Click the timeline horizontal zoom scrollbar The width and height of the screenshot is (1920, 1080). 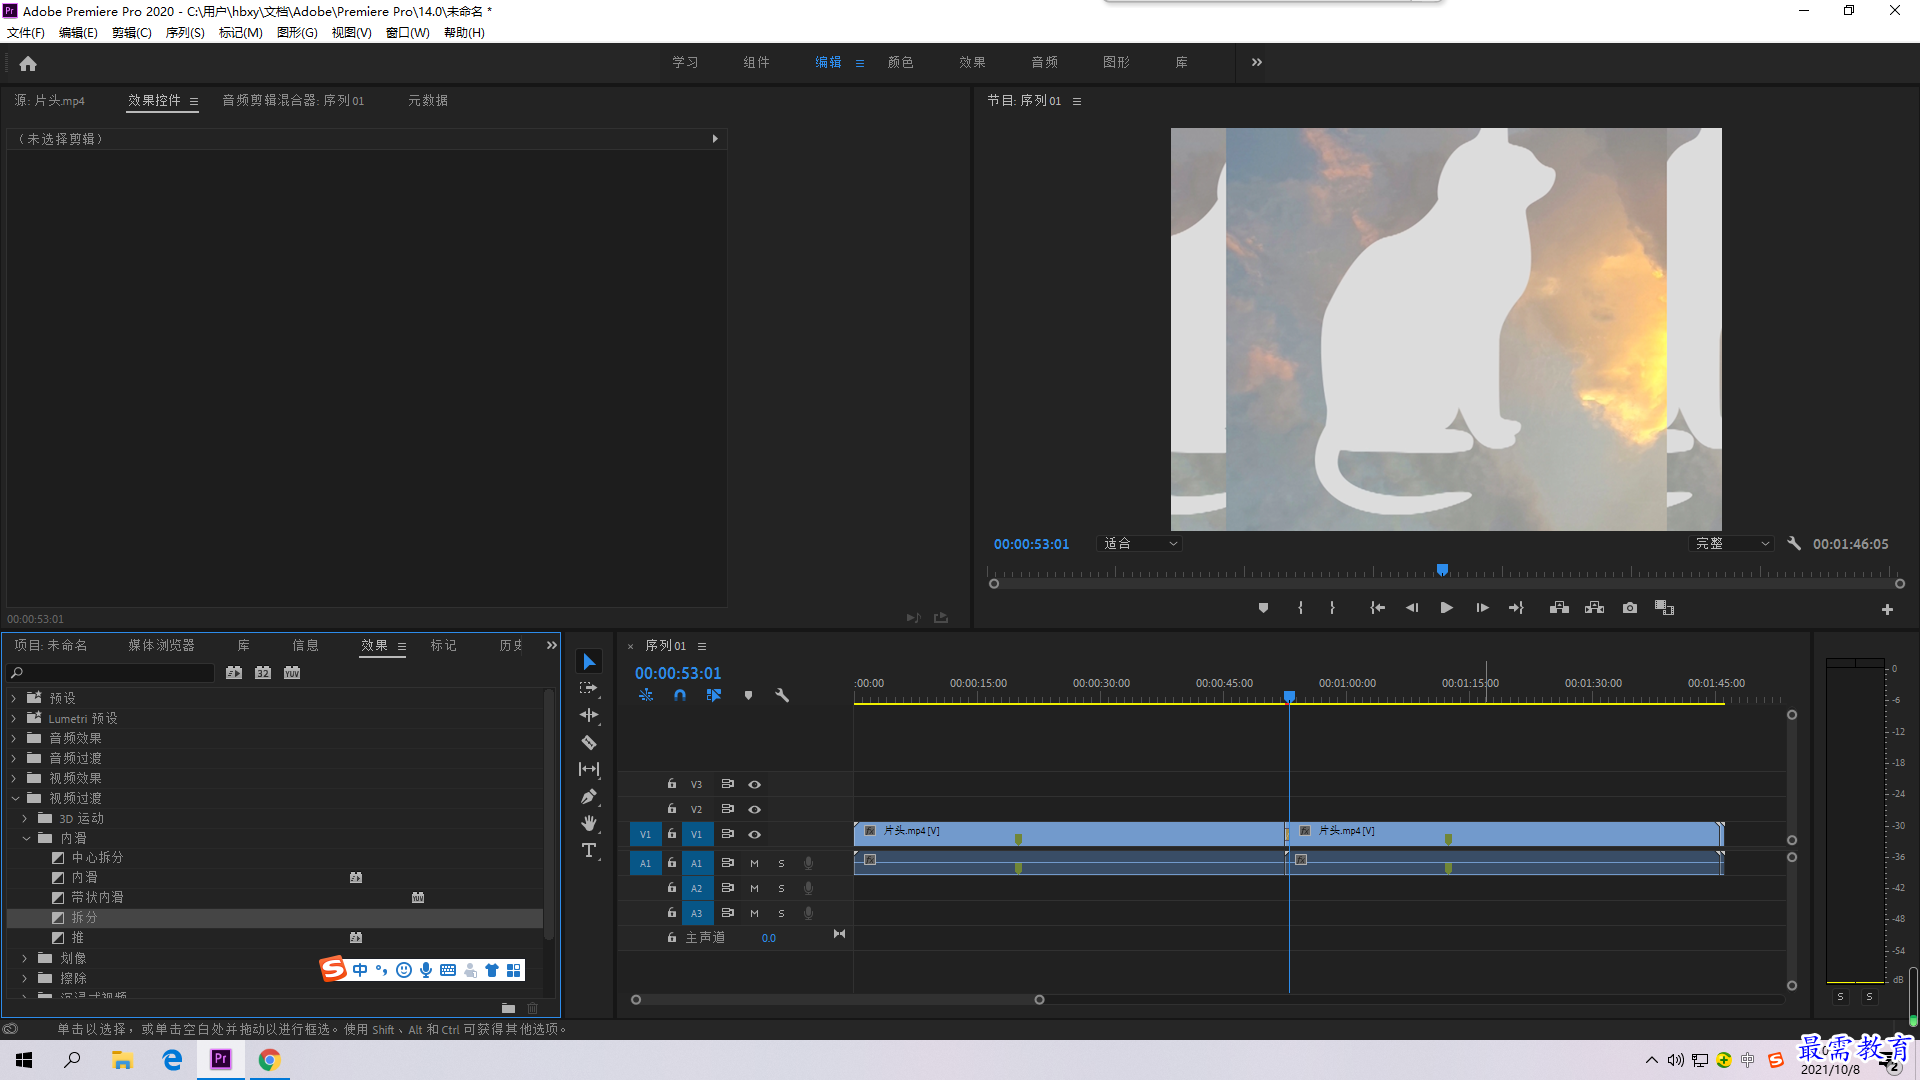[x=837, y=999]
